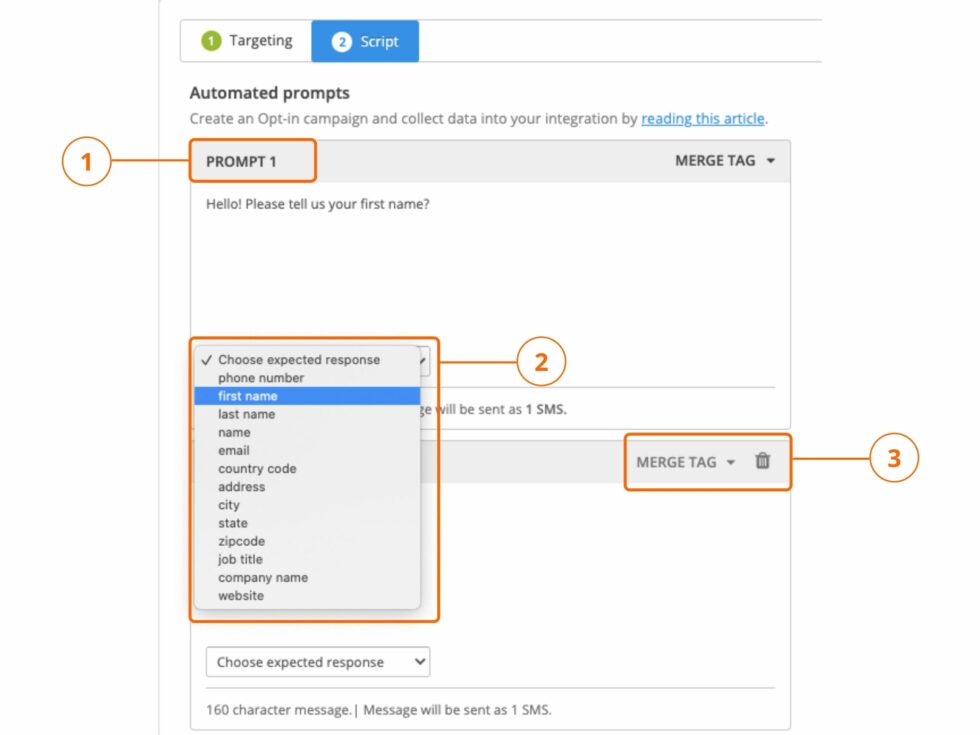The width and height of the screenshot is (980, 735).
Task: Switch to the Script tab
Action: tap(366, 40)
